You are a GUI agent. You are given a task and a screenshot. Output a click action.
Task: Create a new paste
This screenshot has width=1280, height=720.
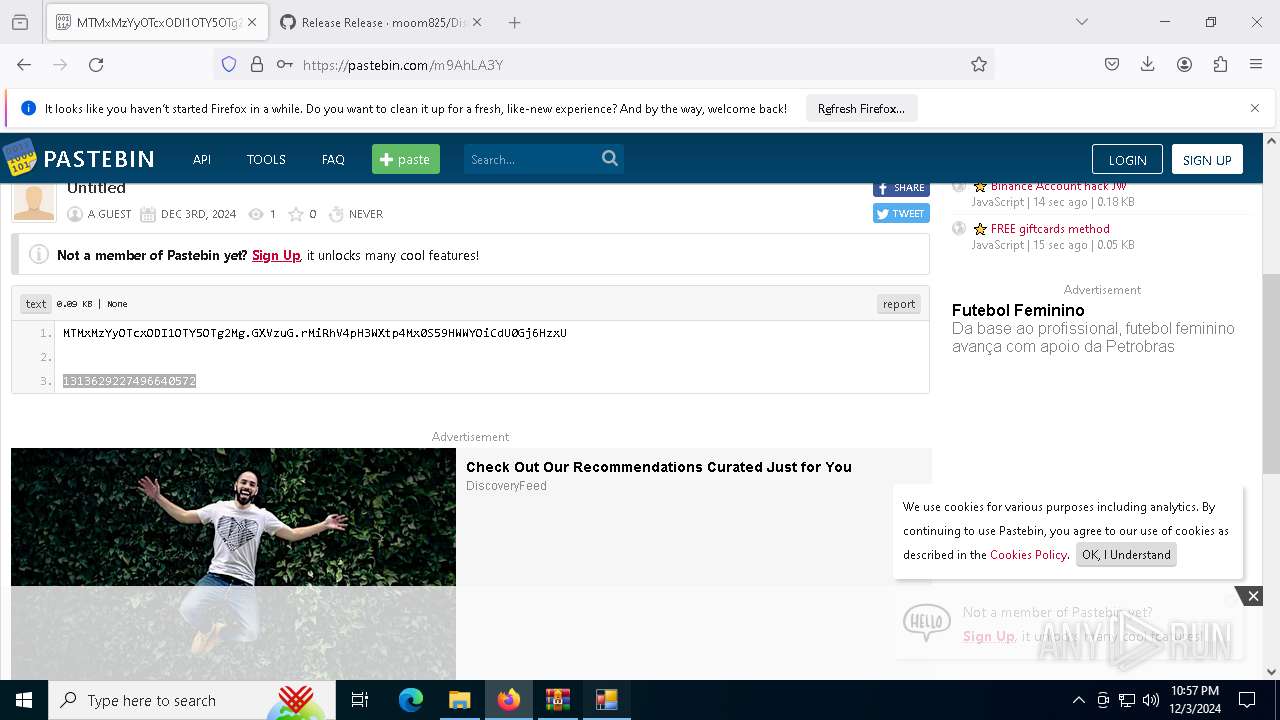(406, 159)
